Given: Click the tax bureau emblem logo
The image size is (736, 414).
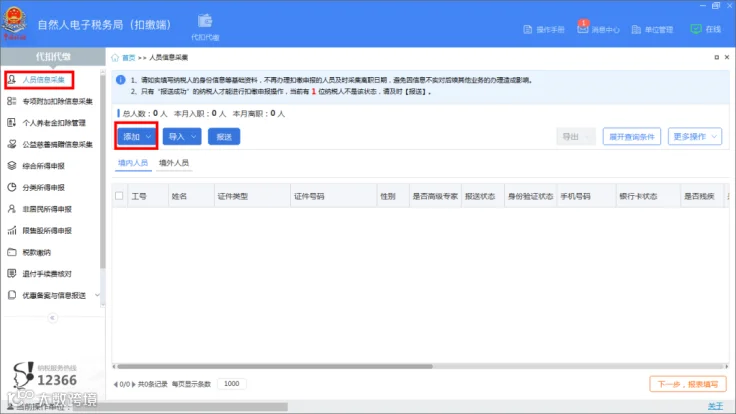Looking at the screenshot, I should click(x=15, y=23).
